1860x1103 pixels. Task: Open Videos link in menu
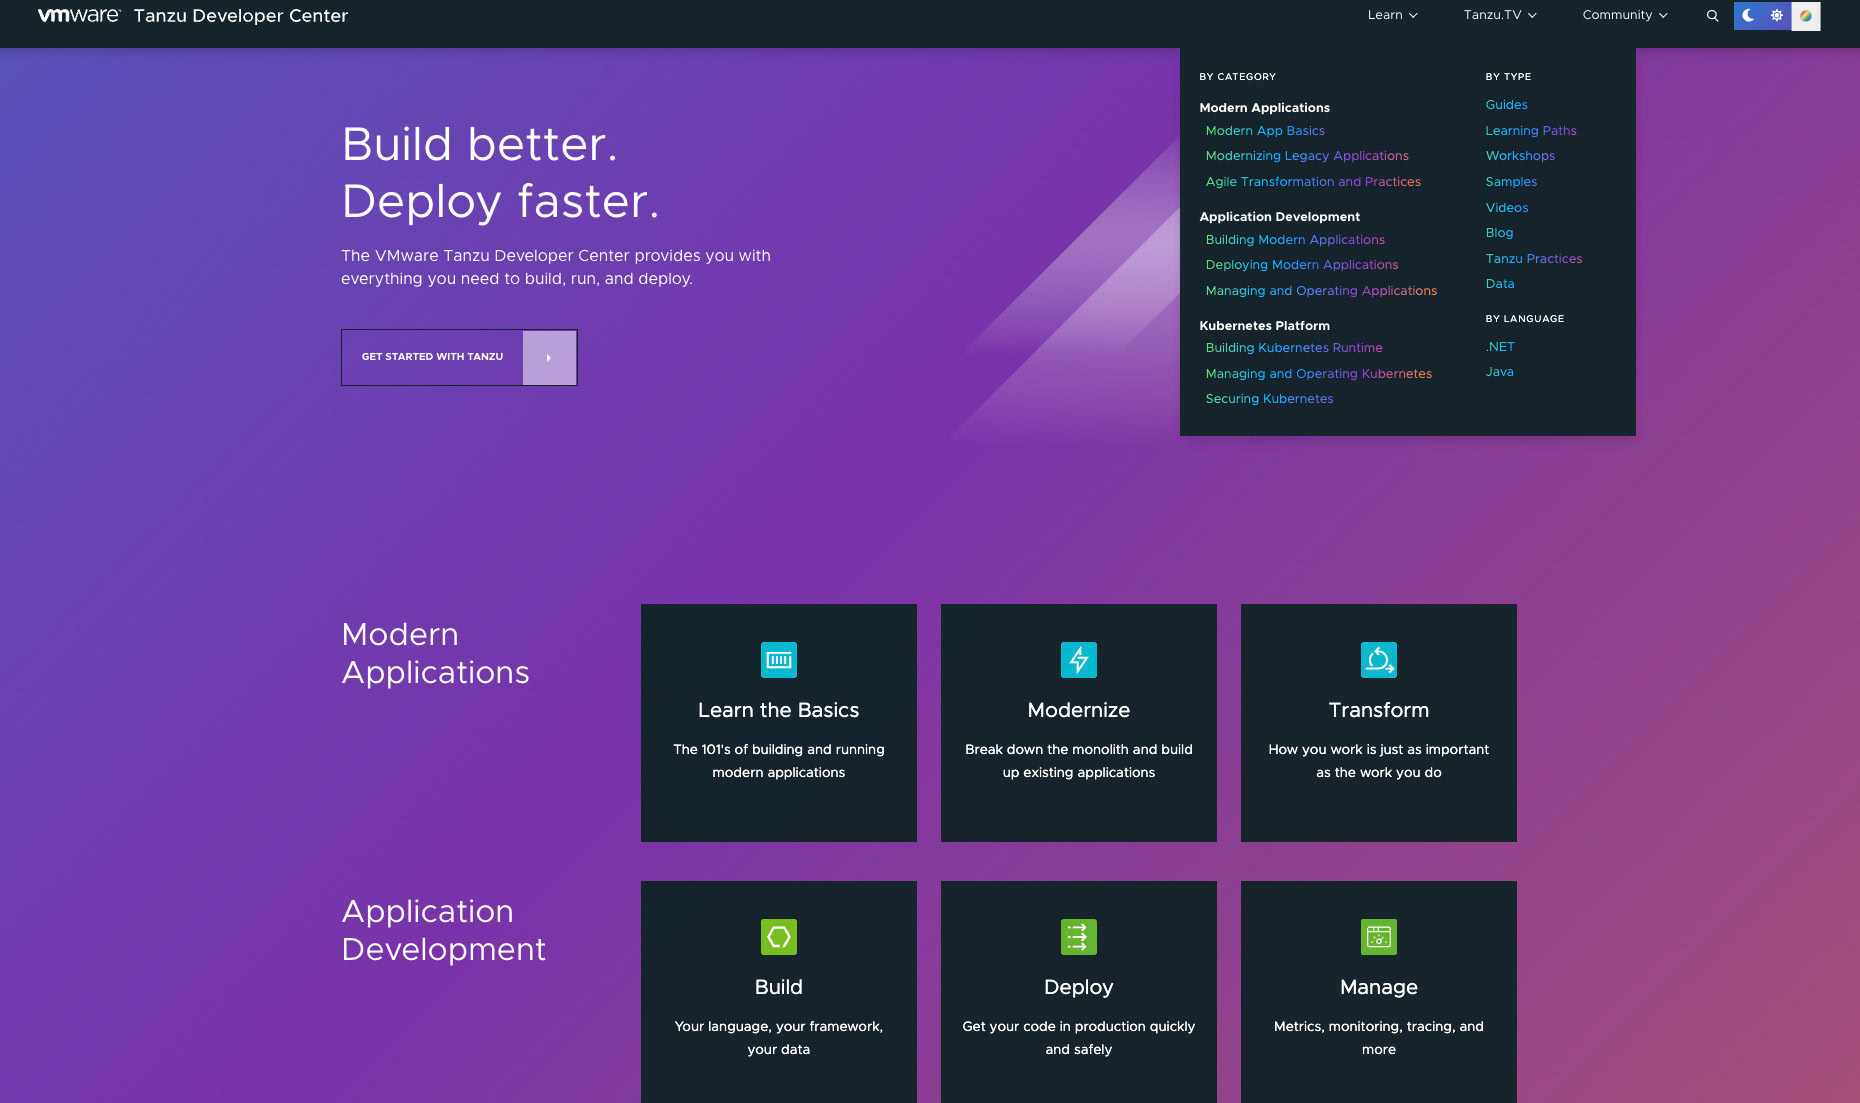[1507, 208]
